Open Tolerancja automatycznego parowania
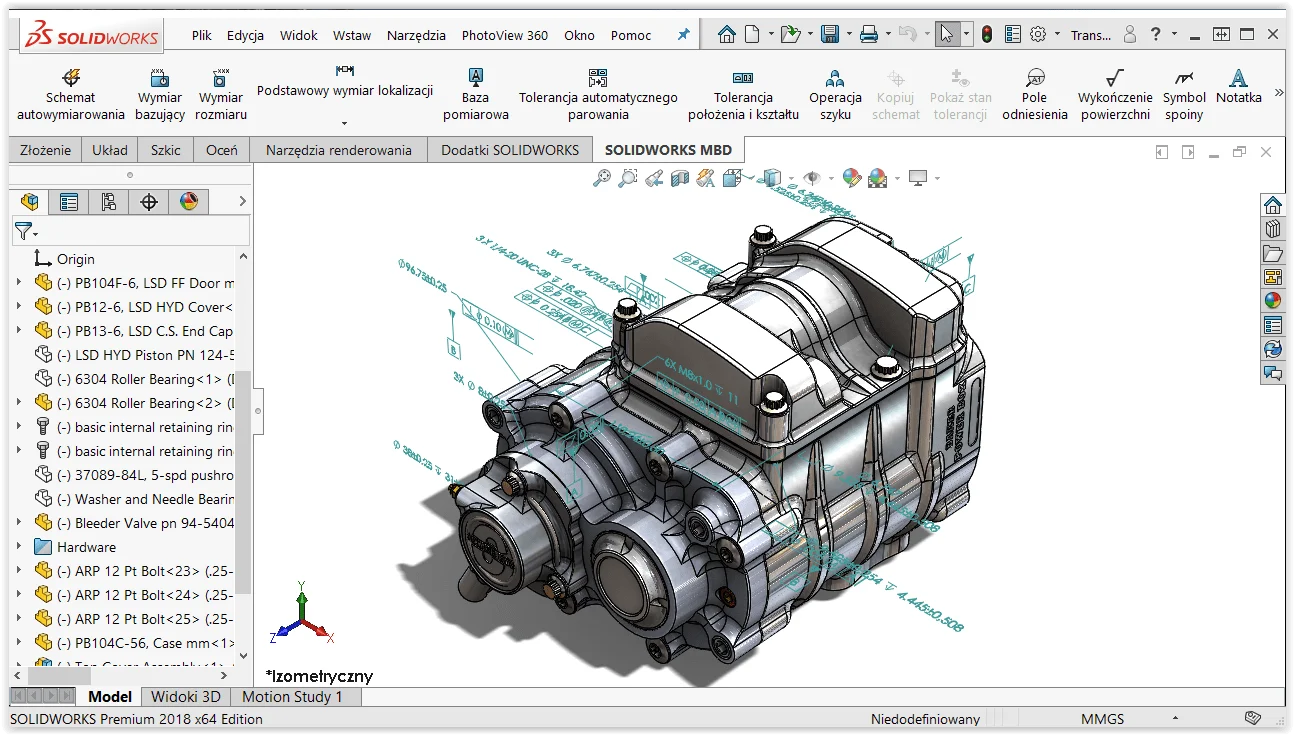Screen dimensions: 1294x735 598,94
